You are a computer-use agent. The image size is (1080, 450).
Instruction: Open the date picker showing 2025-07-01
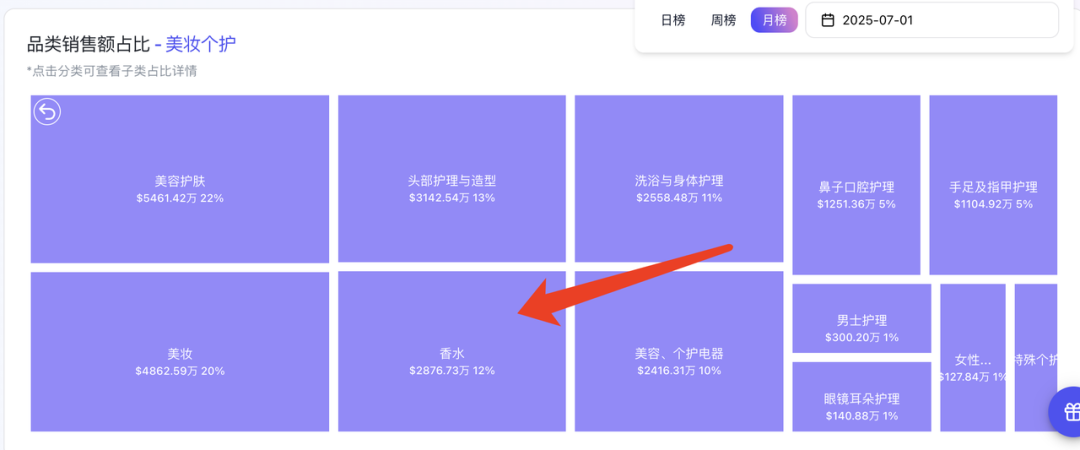(932, 20)
